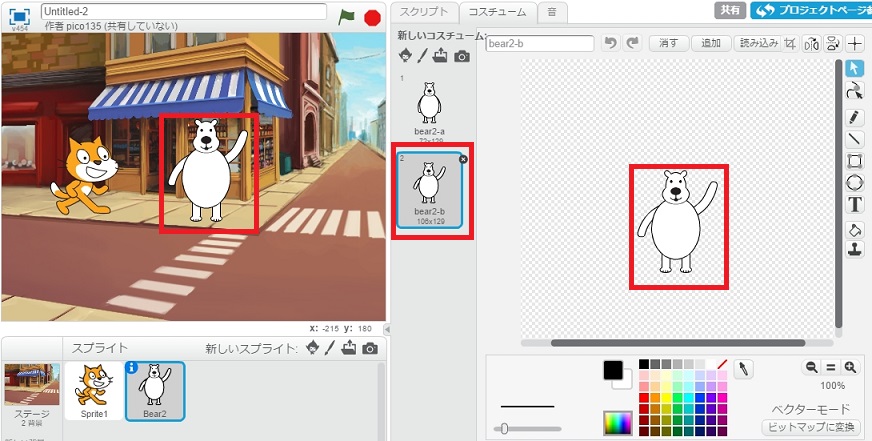Click the 消す (Clear) button
Viewport: 872px width, 441px height.
coord(668,43)
